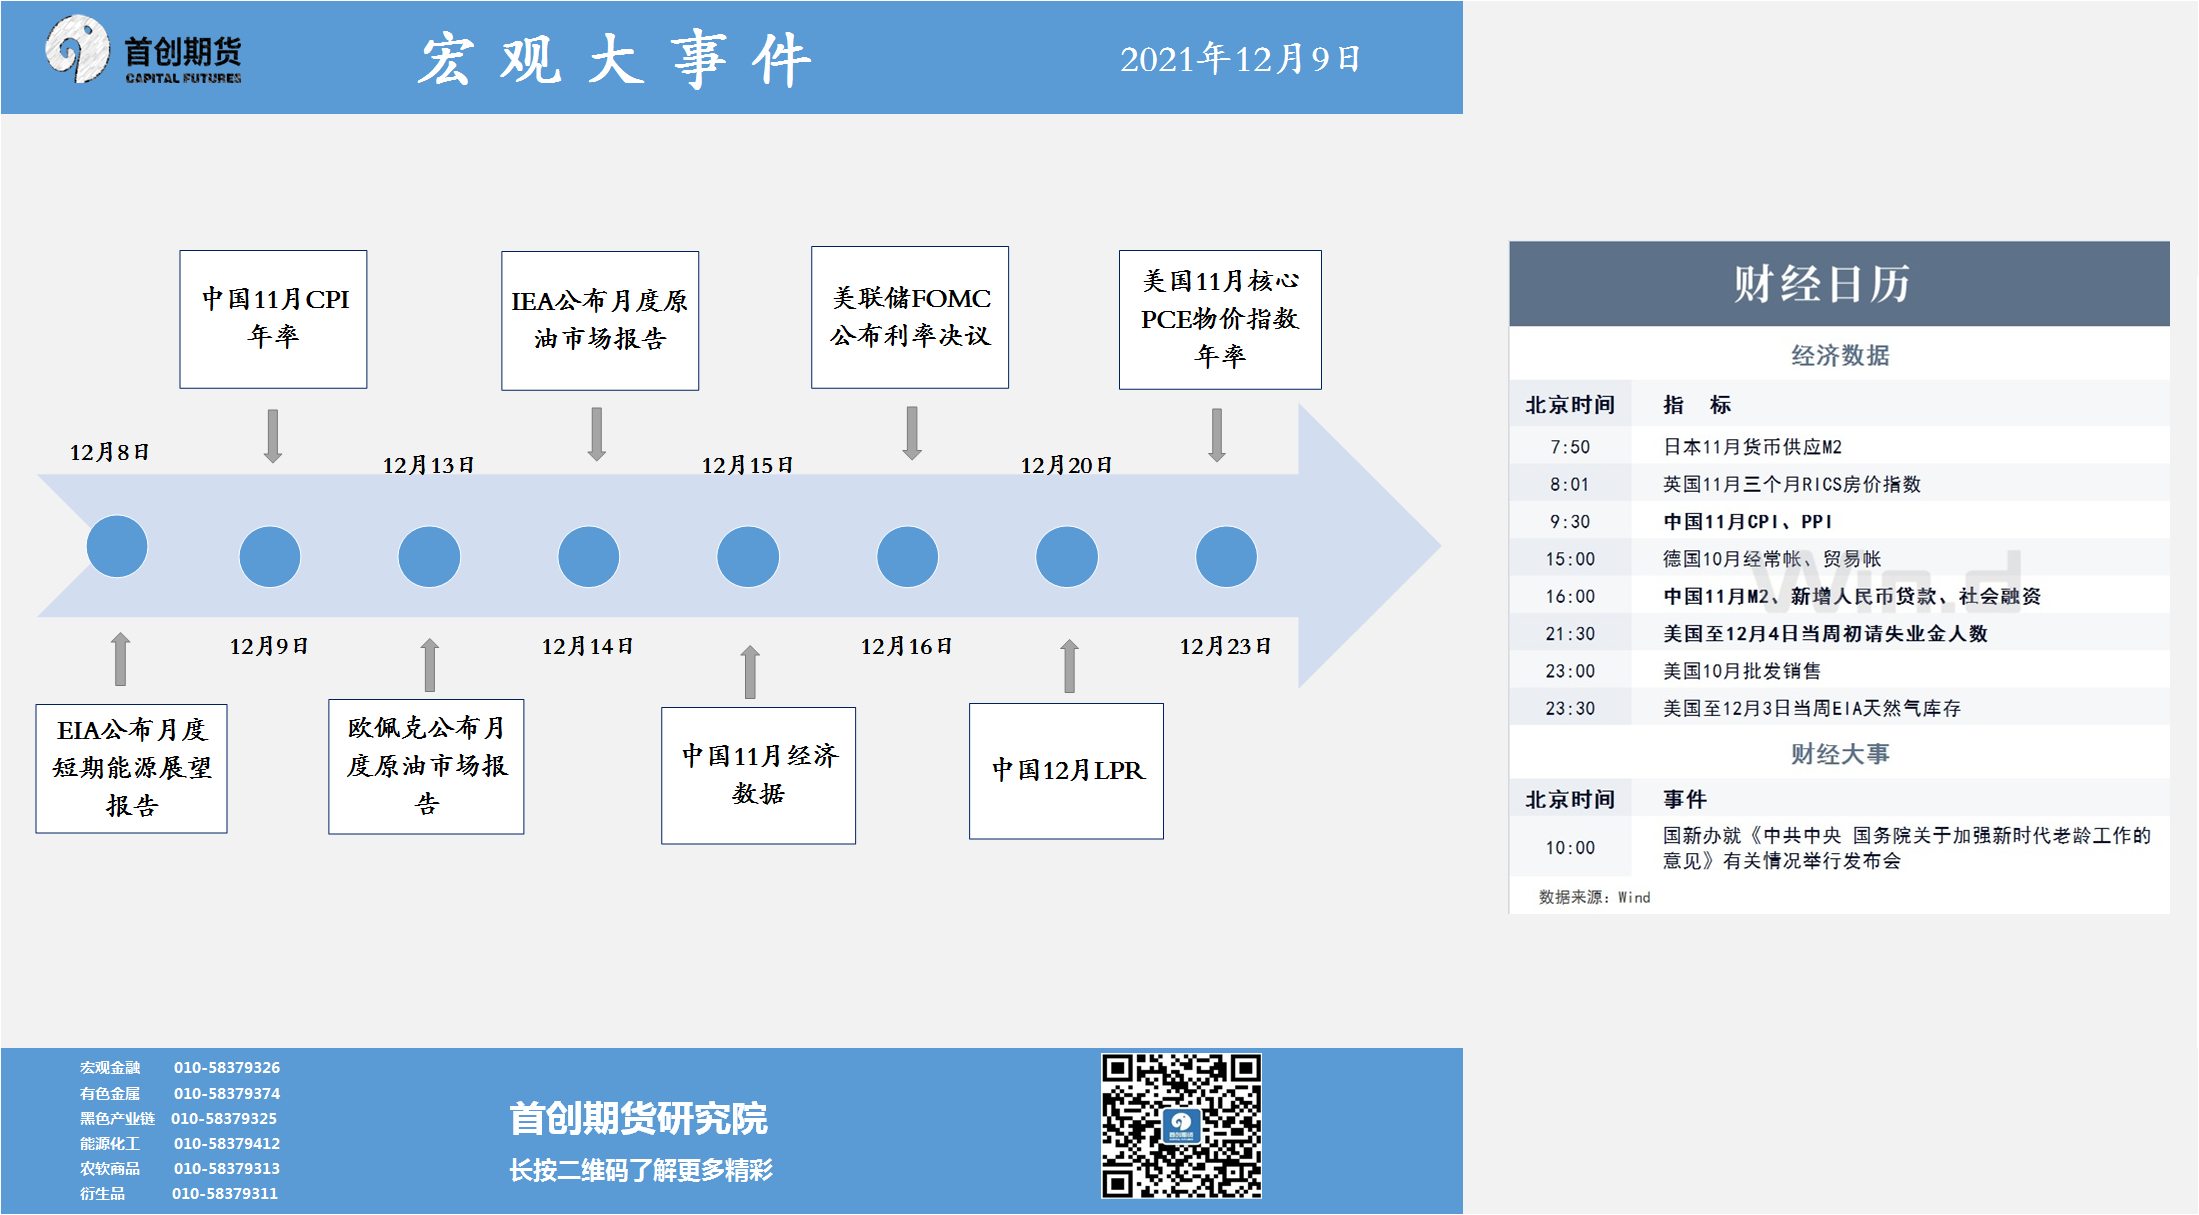Click the 日本11月货币供应M2 row
Image resolution: width=2199 pixels, height=1215 pixels.
click(x=1839, y=447)
